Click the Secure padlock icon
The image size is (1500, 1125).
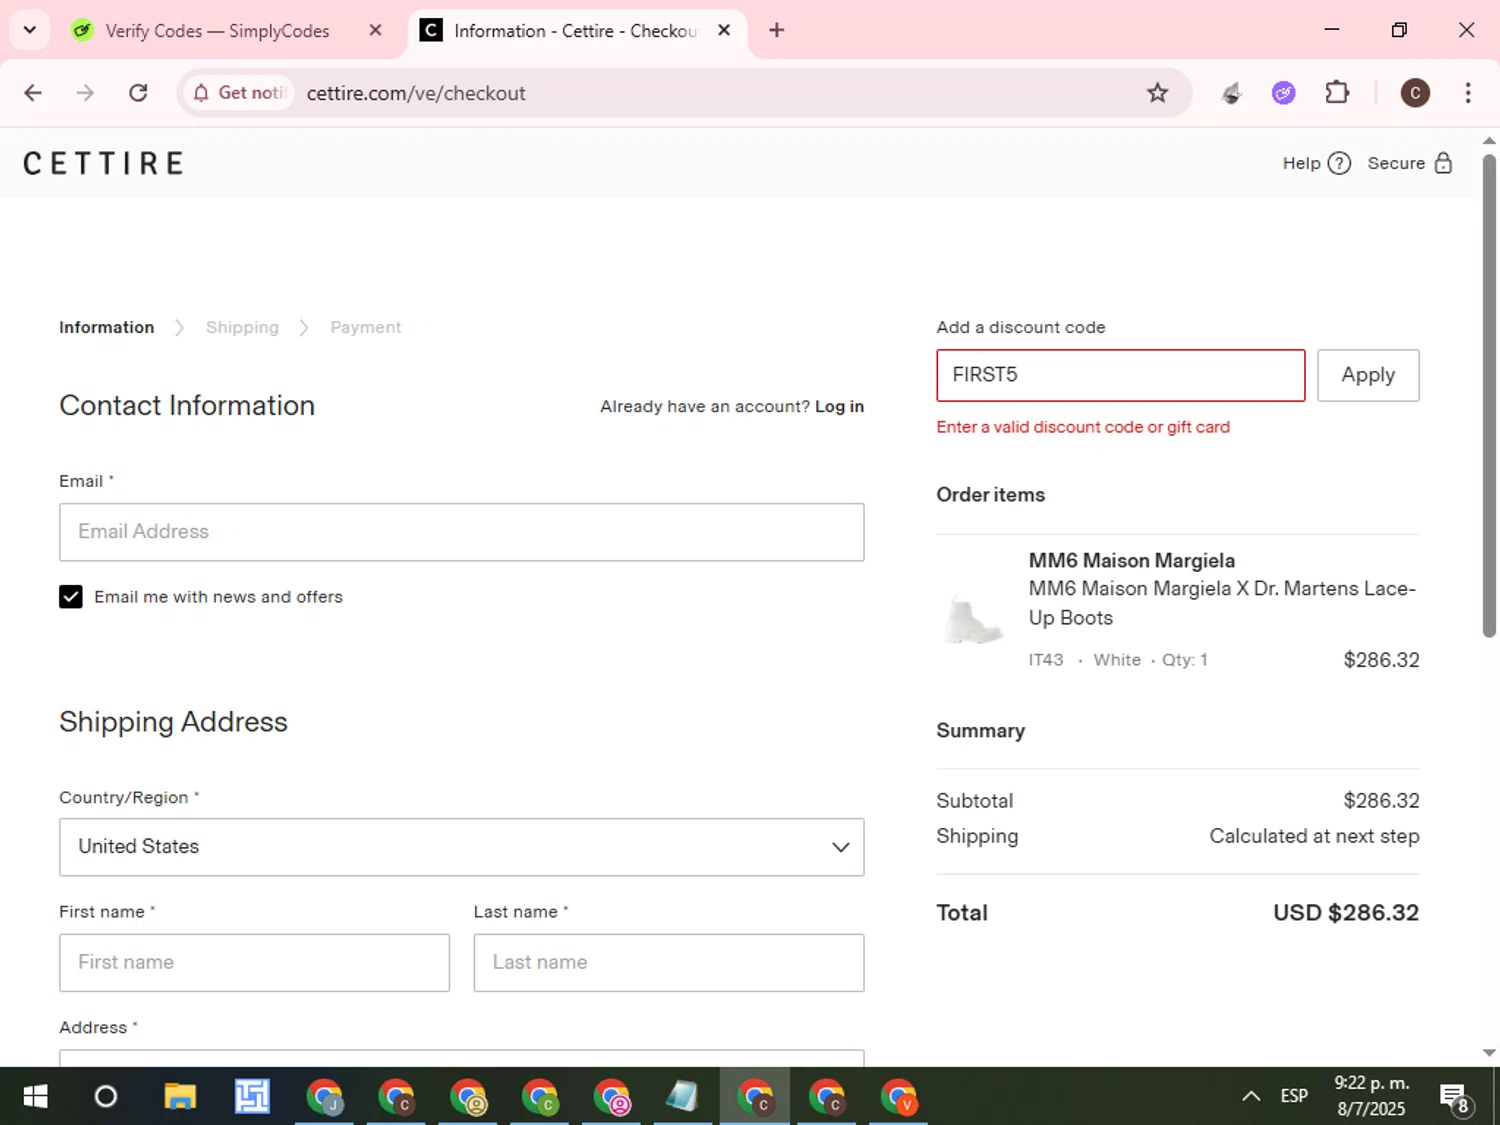point(1443,163)
